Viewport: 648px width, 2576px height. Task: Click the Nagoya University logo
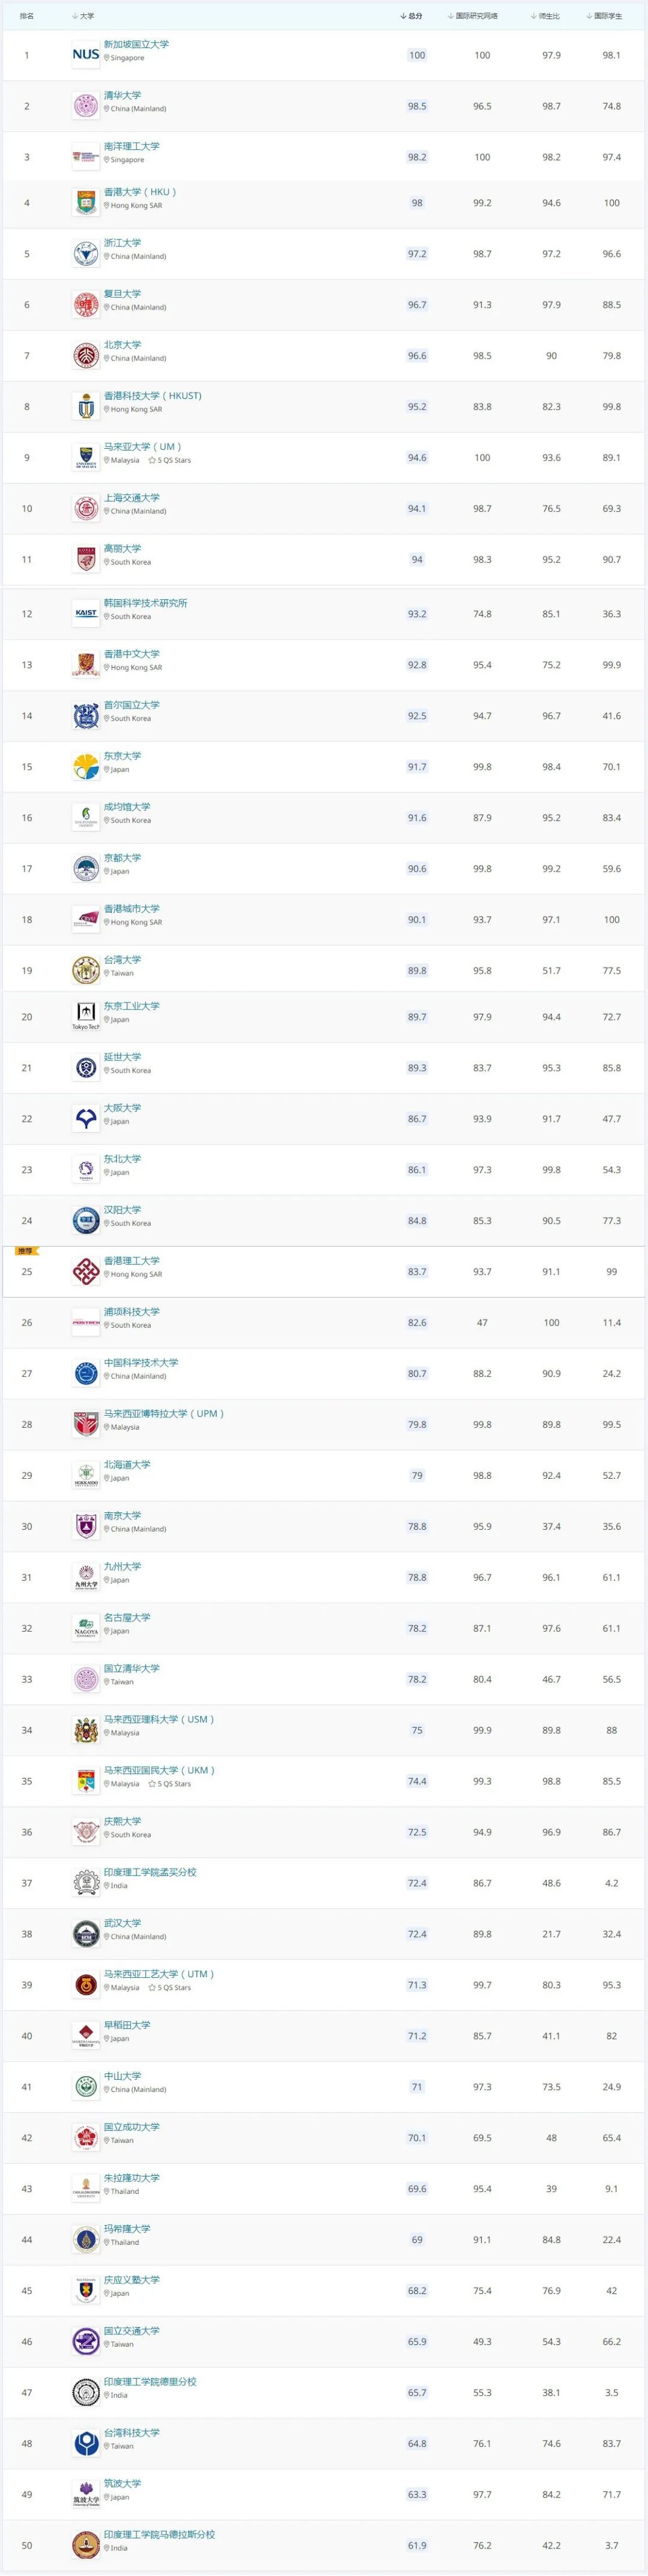tap(86, 1628)
